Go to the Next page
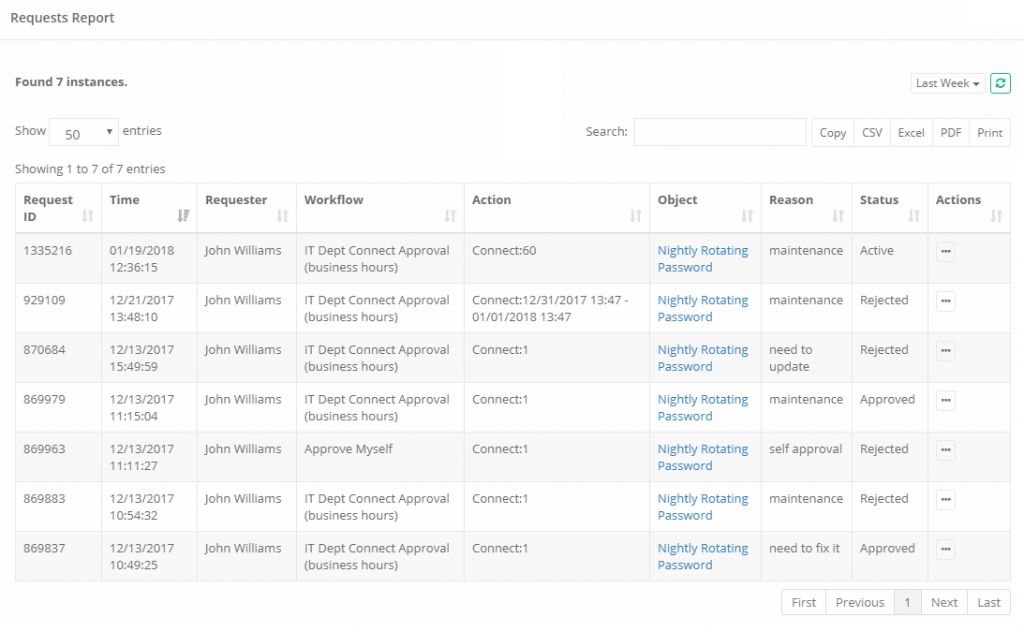This screenshot has width=1024, height=632. [x=944, y=602]
